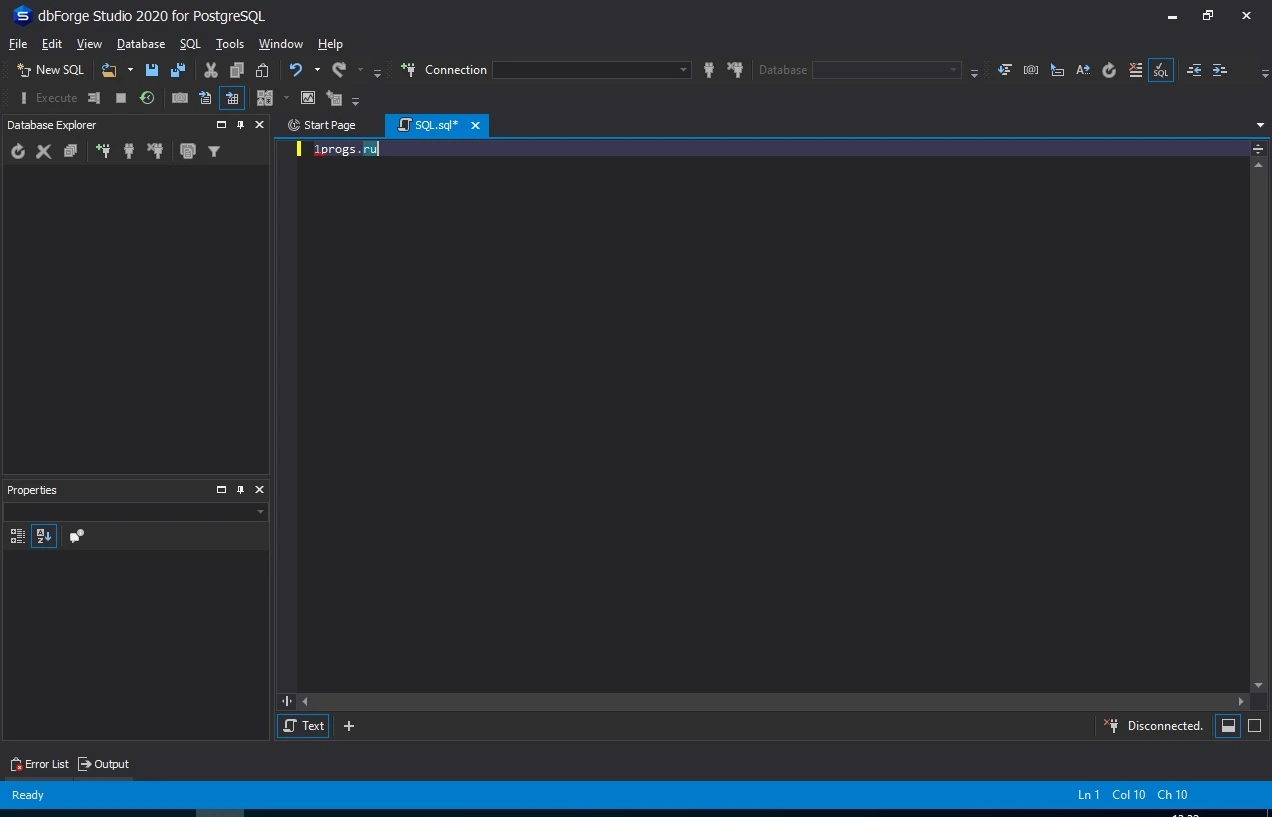This screenshot has height=817, width=1272.
Task: Expand the Open file dropdown arrow
Action: [x=130, y=70]
